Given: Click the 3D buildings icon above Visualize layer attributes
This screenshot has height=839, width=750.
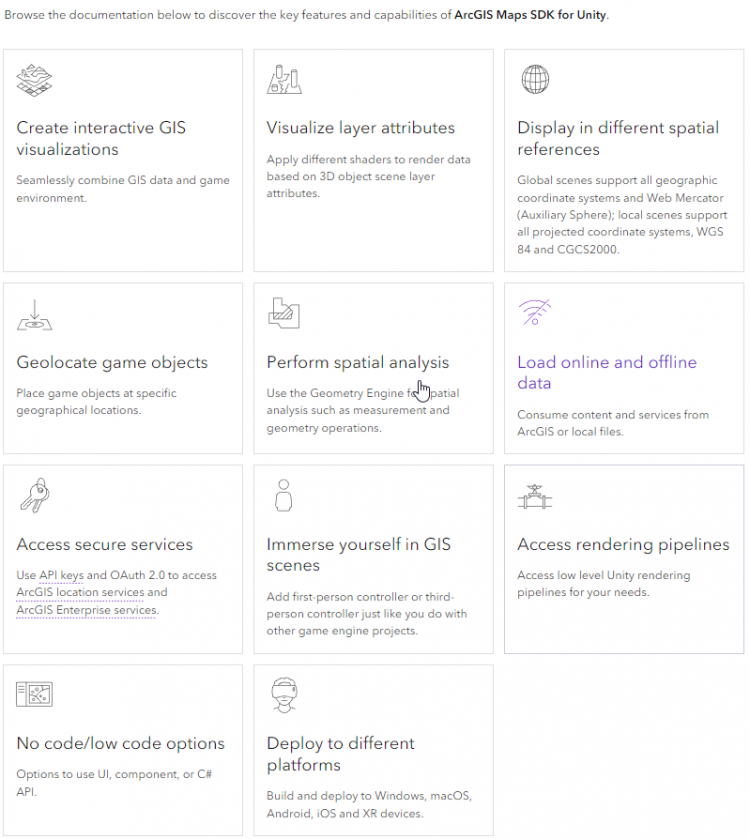Looking at the screenshot, I should [x=284, y=79].
